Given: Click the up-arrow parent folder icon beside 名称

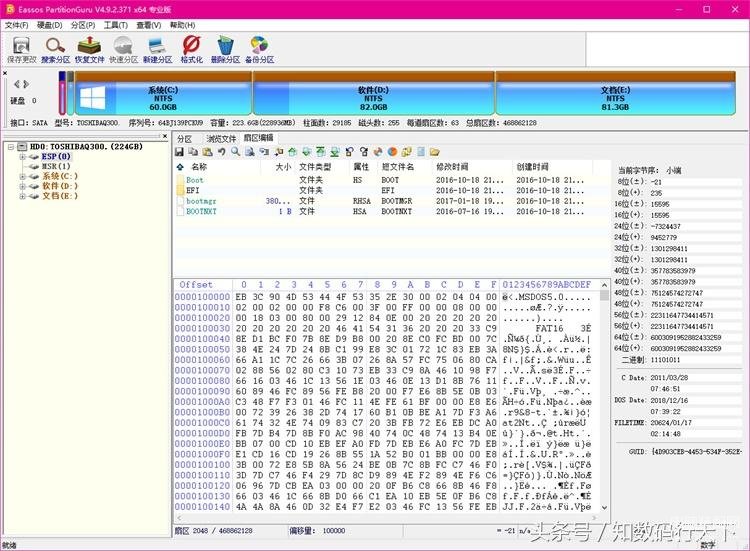Looking at the screenshot, I should pos(180,167).
